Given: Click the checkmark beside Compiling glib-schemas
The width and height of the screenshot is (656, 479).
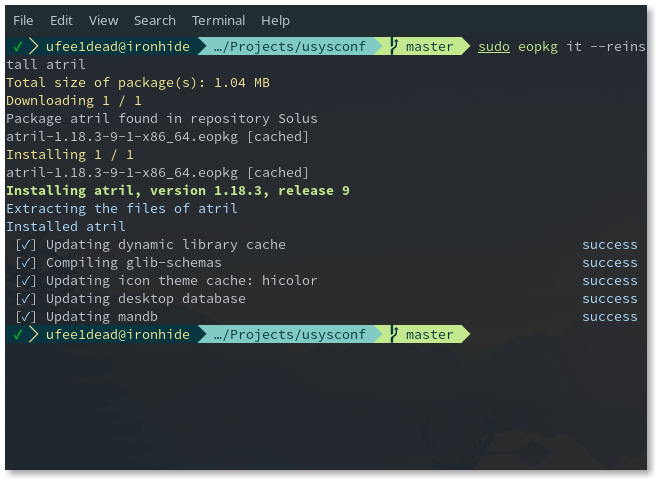Looking at the screenshot, I should tap(26, 263).
